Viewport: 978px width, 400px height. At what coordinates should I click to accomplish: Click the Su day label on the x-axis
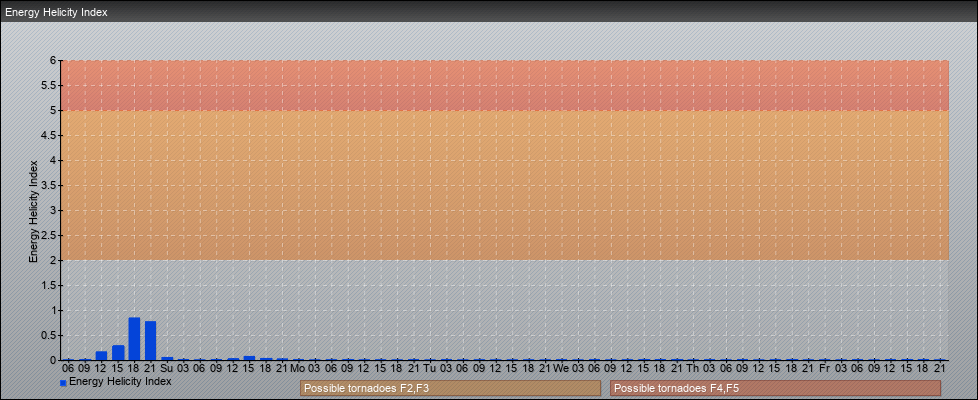pos(167,369)
